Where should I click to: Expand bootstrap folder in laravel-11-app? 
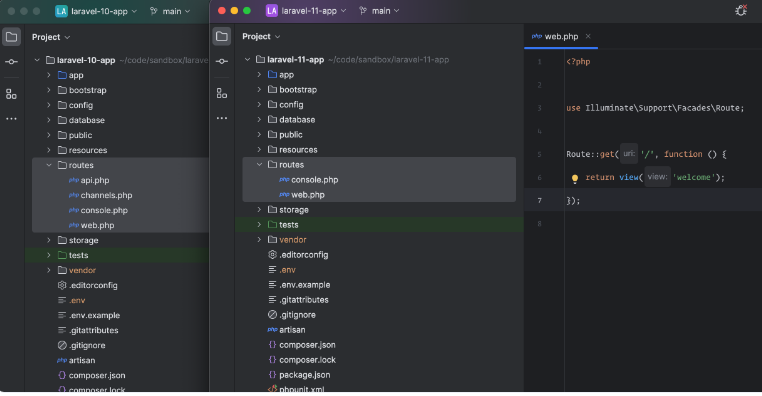click(259, 90)
